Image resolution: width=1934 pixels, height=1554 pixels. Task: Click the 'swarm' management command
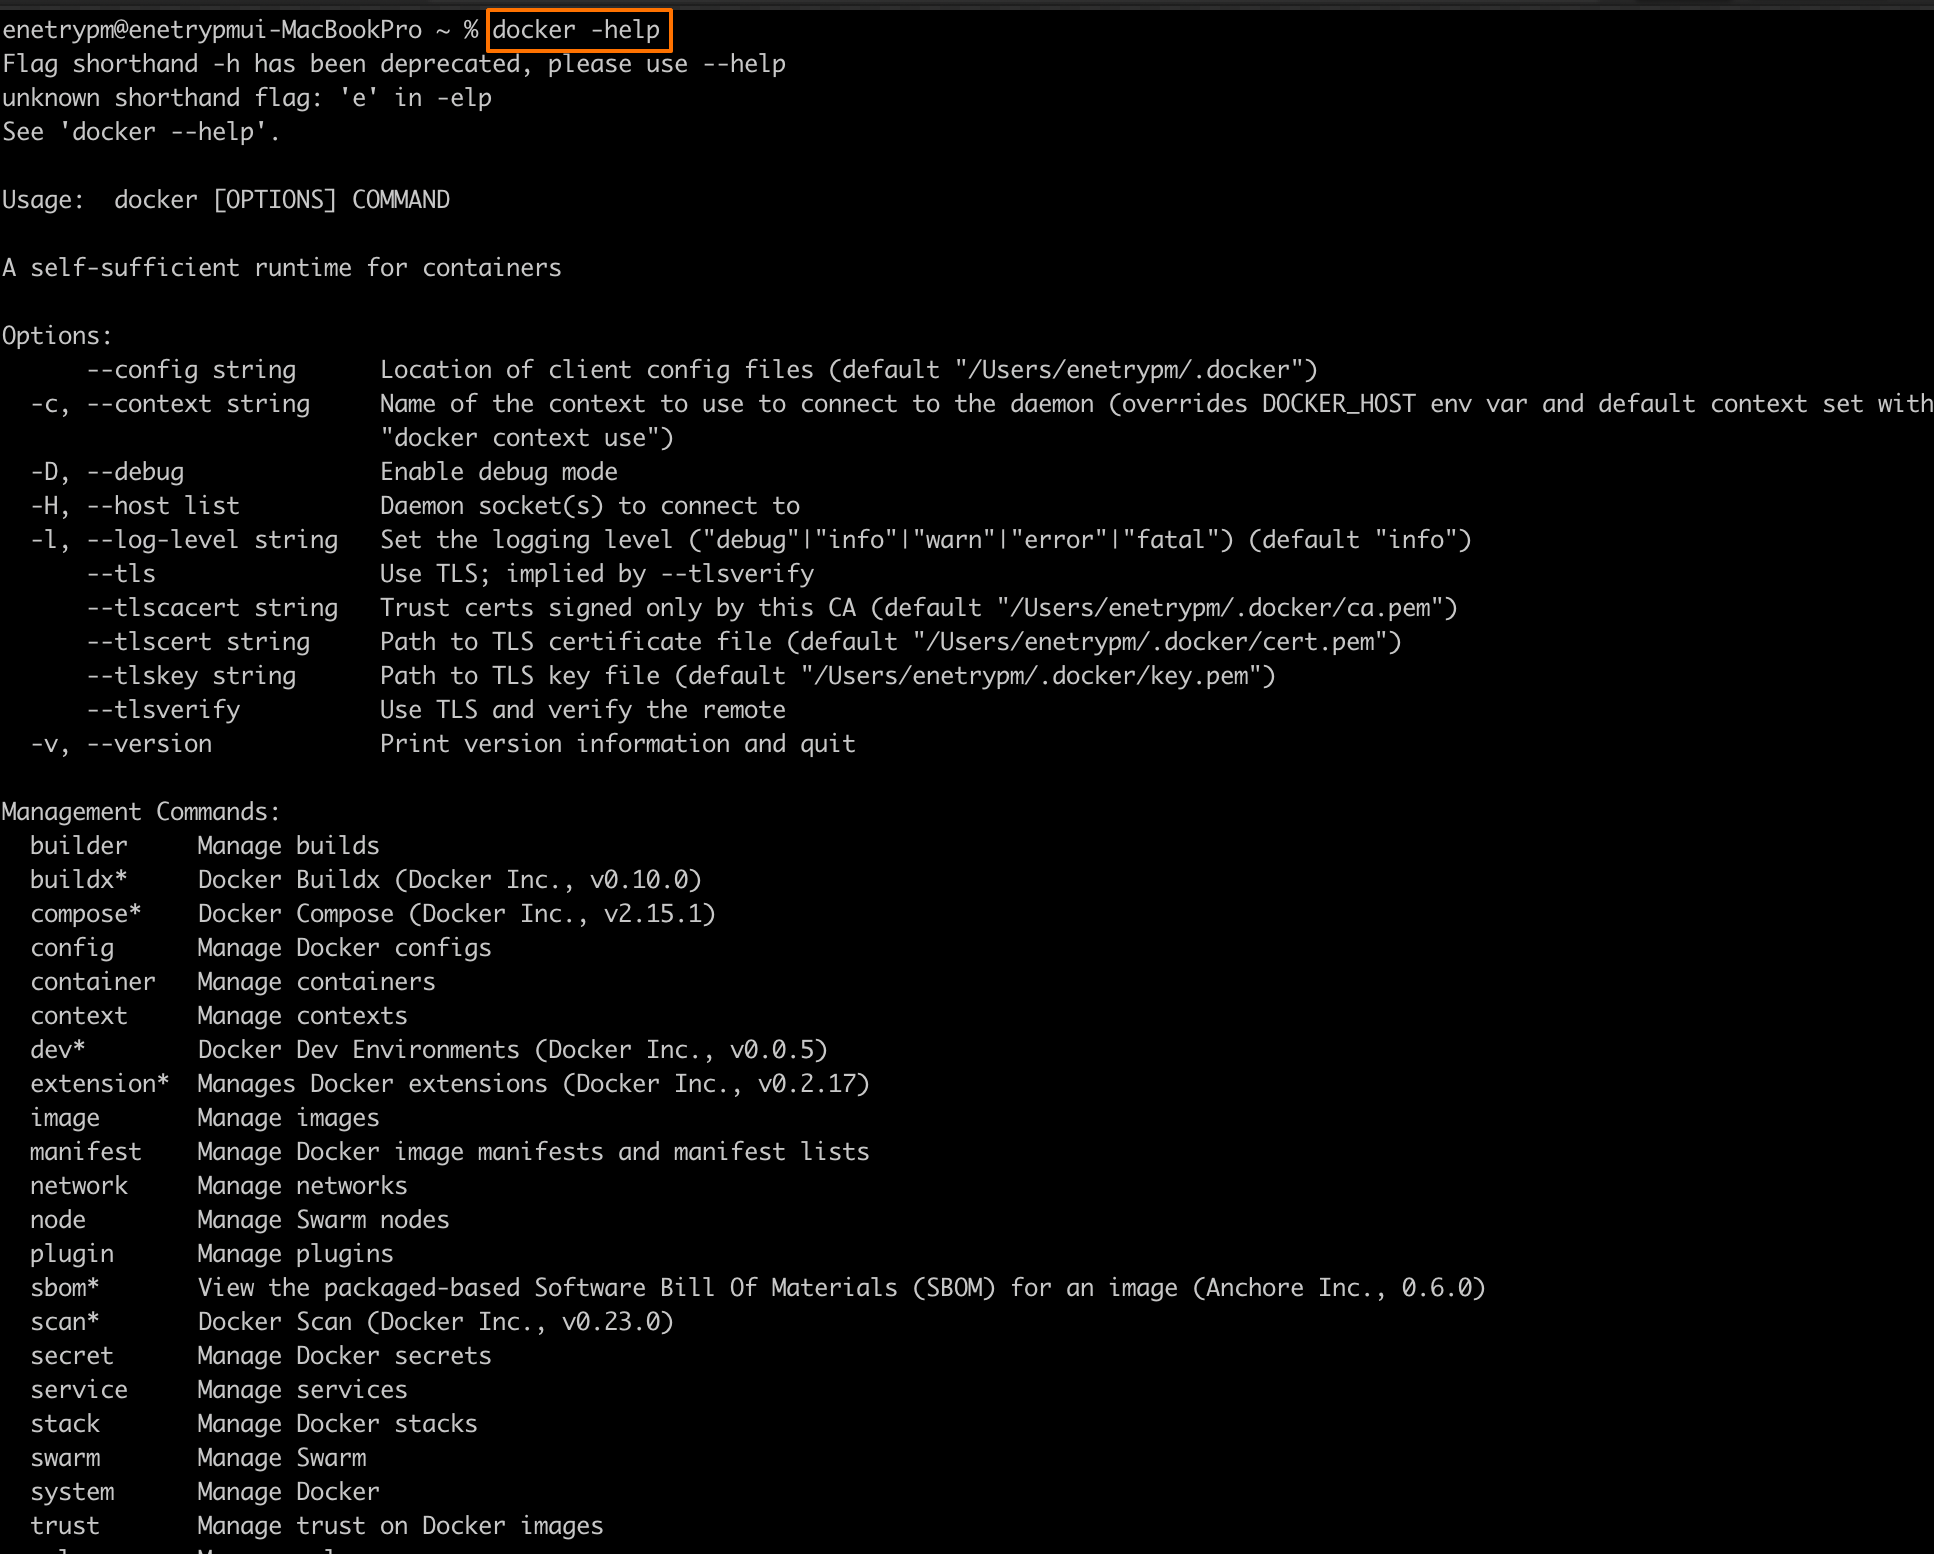point(65,1458)
